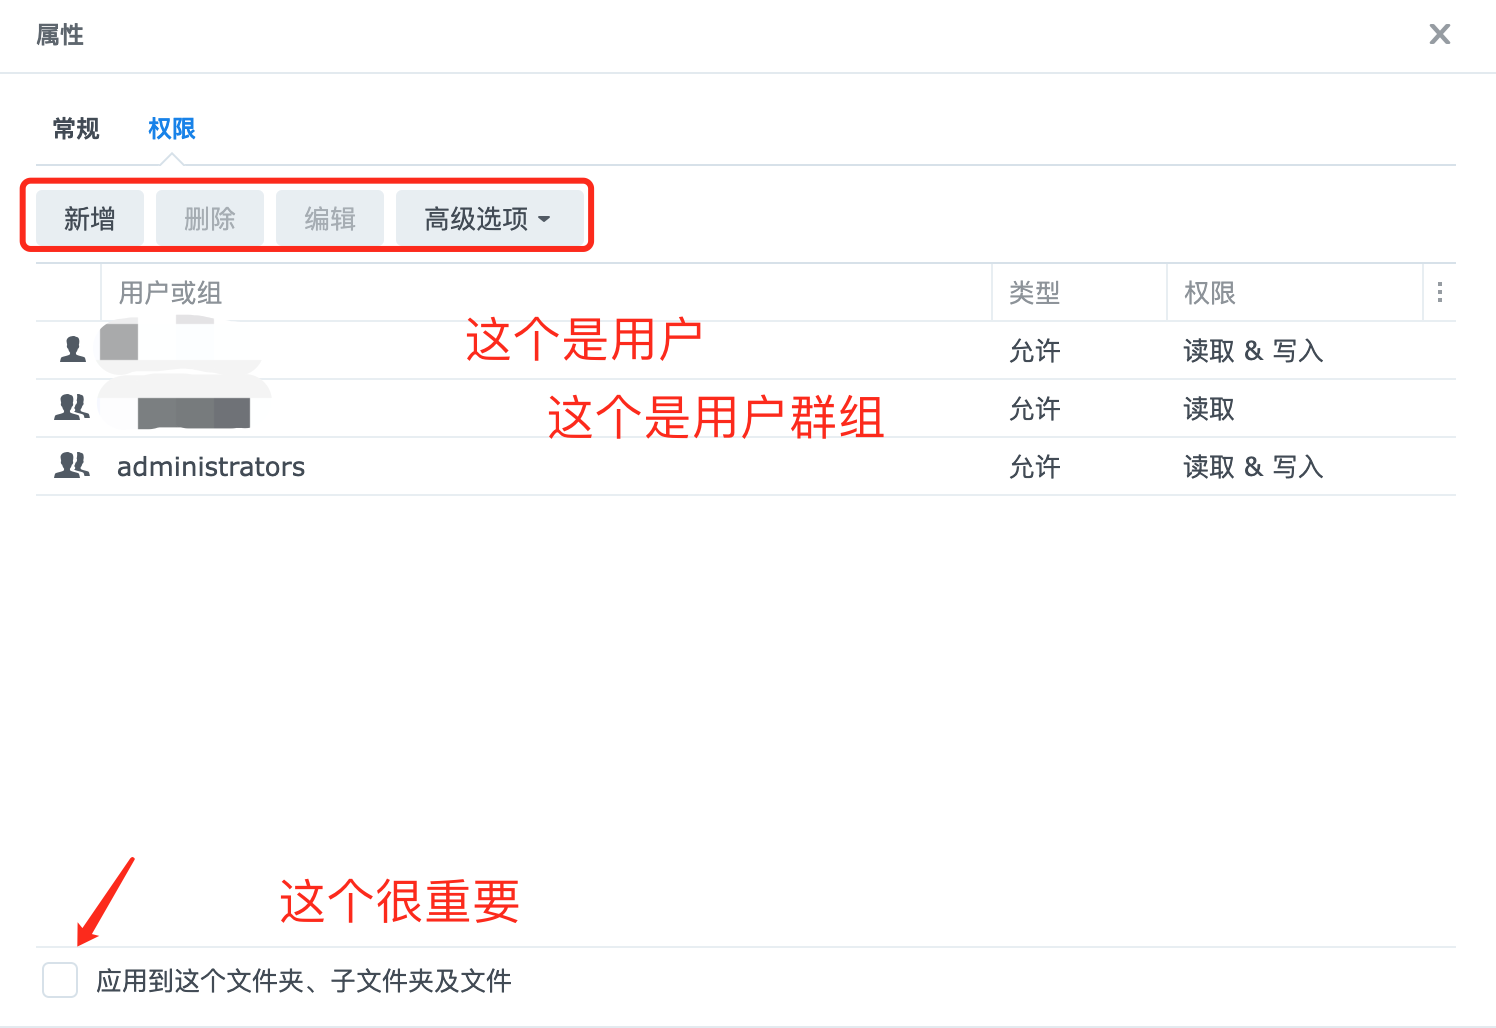Click the blurred group's icon in second row
The width and height of the screenshot is (1496, 1028).
(72, 408)
